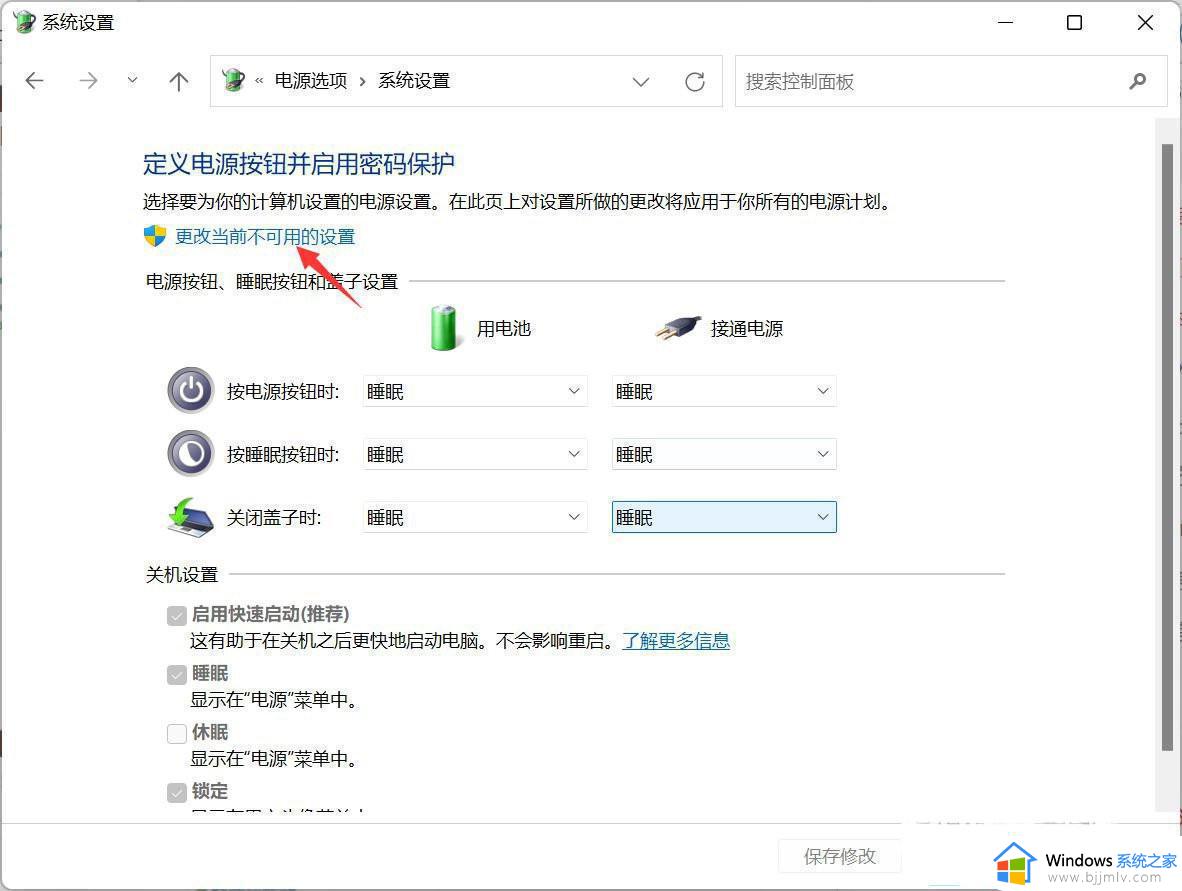Click the sleep button moon icon
Screen dimensions: 1182x891
(191, 453)
